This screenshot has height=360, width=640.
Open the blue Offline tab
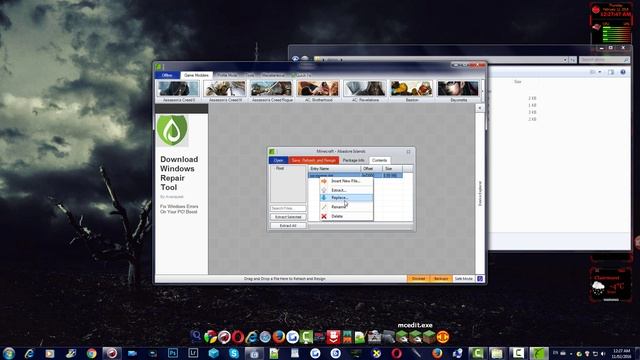[167, 76]
